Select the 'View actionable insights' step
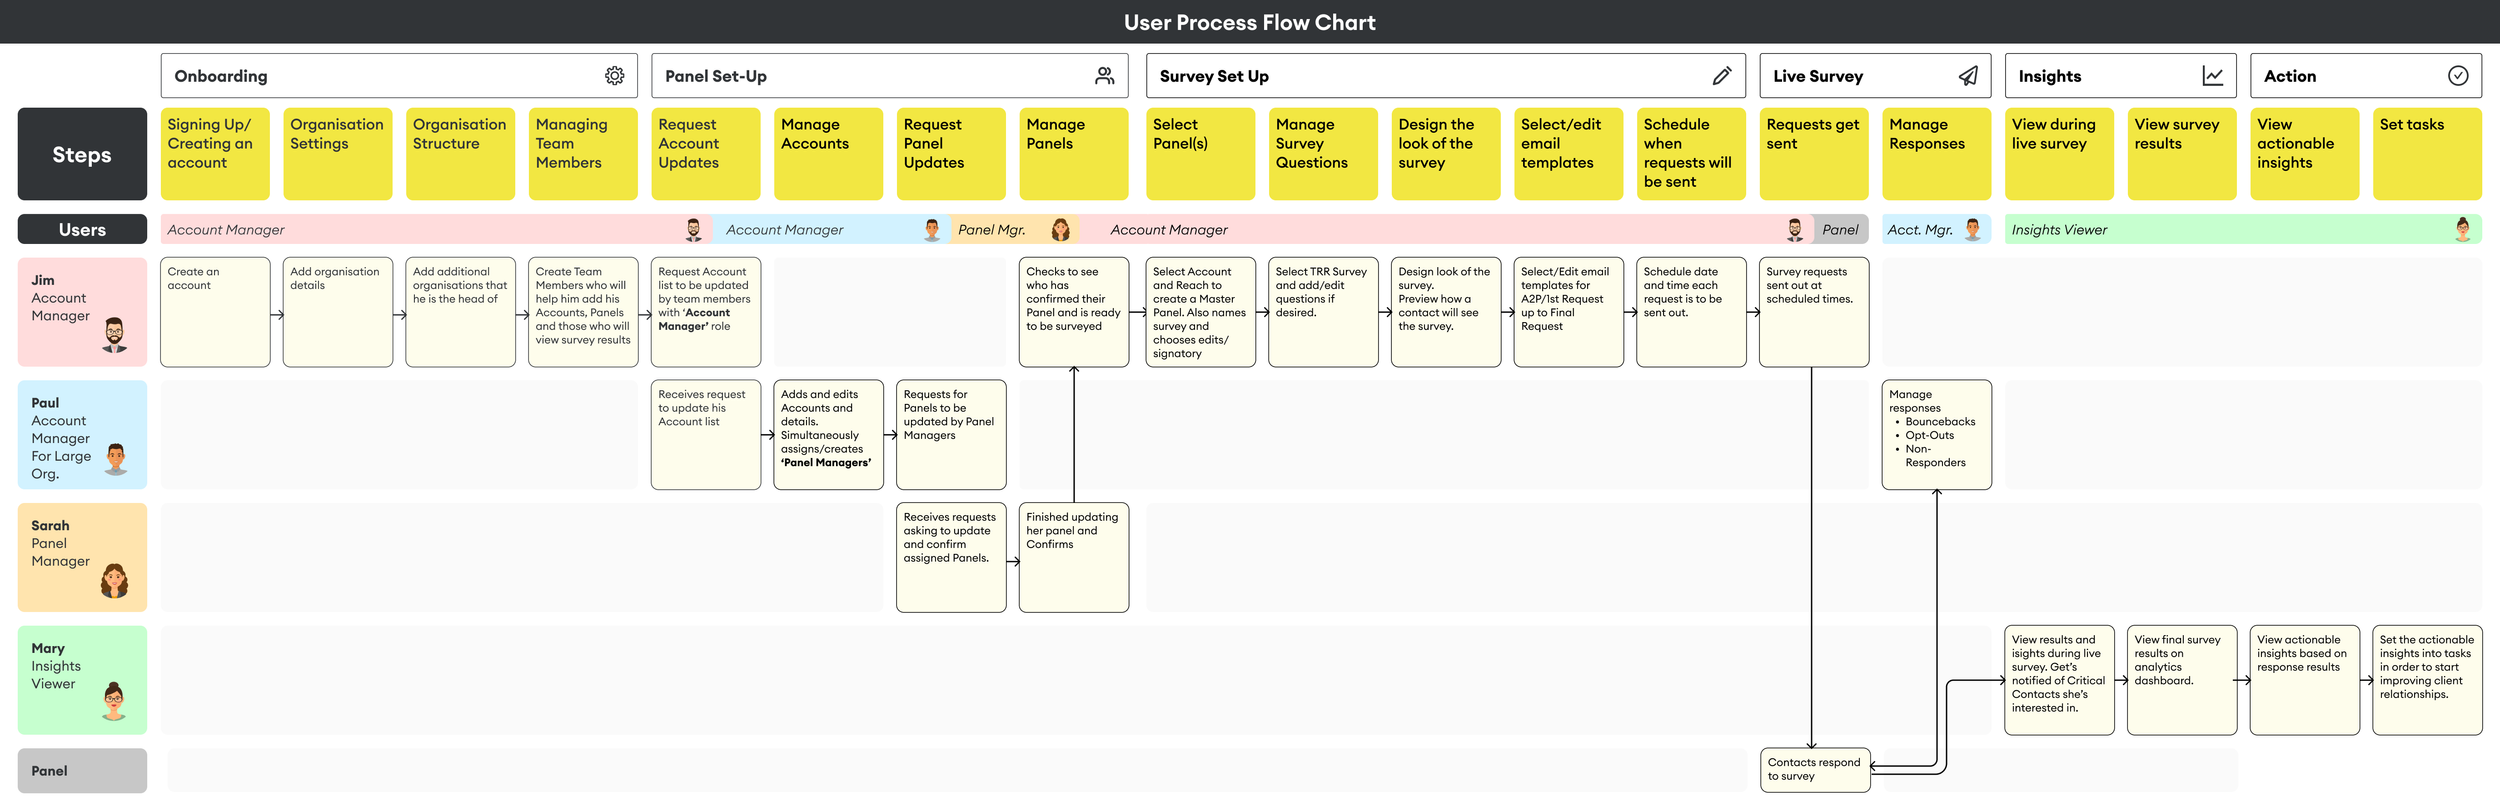Screen dimensions: 2500x811 coord(2304,154)
